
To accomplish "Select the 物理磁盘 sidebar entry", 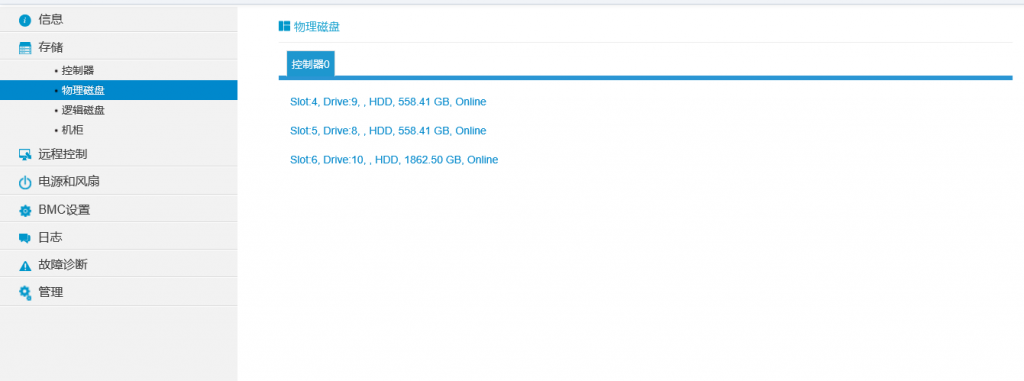I will click(118, 90).
